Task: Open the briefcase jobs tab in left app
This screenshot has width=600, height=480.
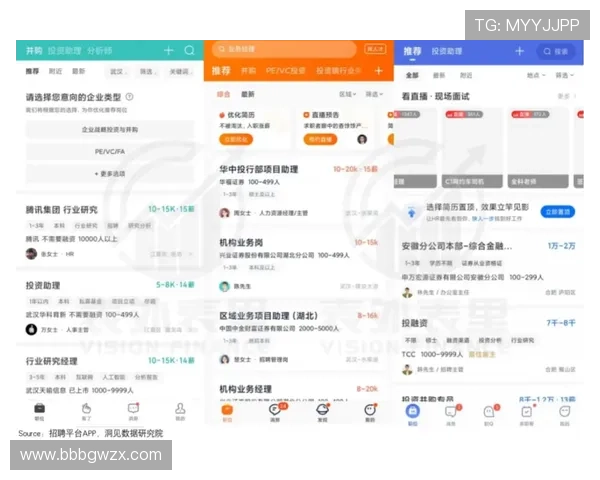Action: (x=39, y=408)
